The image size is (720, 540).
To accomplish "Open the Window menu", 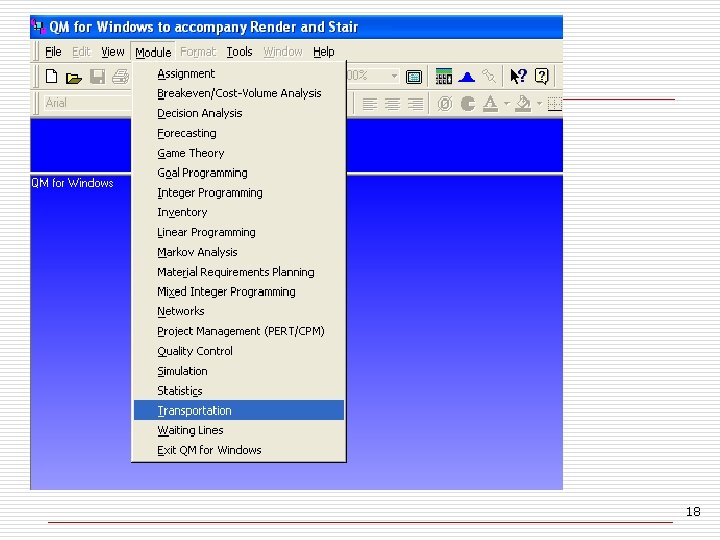I will (283, 52).
